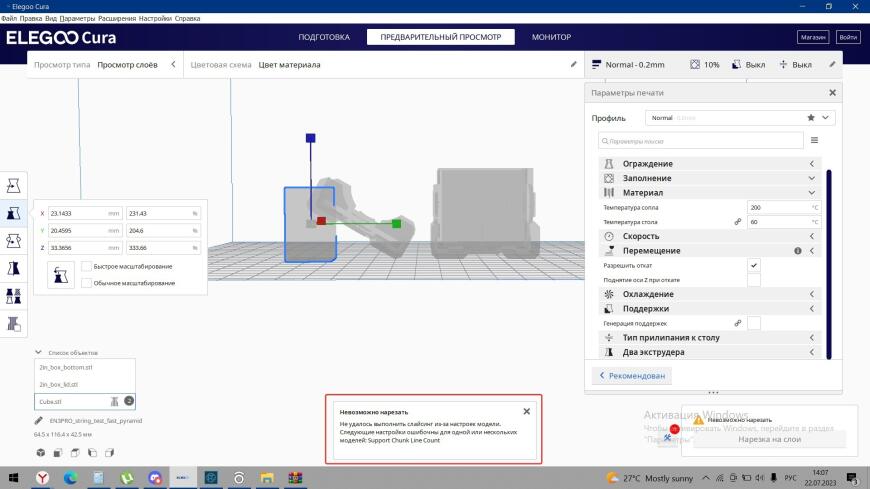The height and width of the screenshot is (489, 870).
Task: Open Microsoft Edge from taskbar
Action: [70, 478]
